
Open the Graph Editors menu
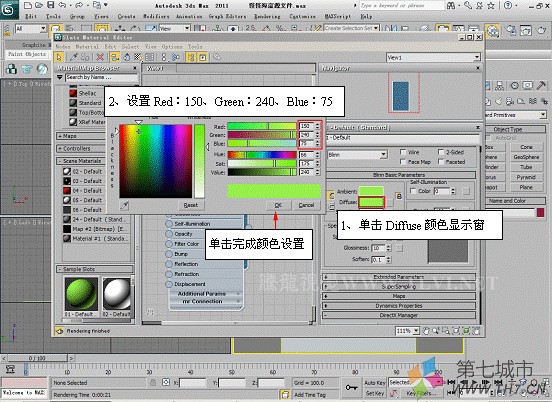point(227,17)
